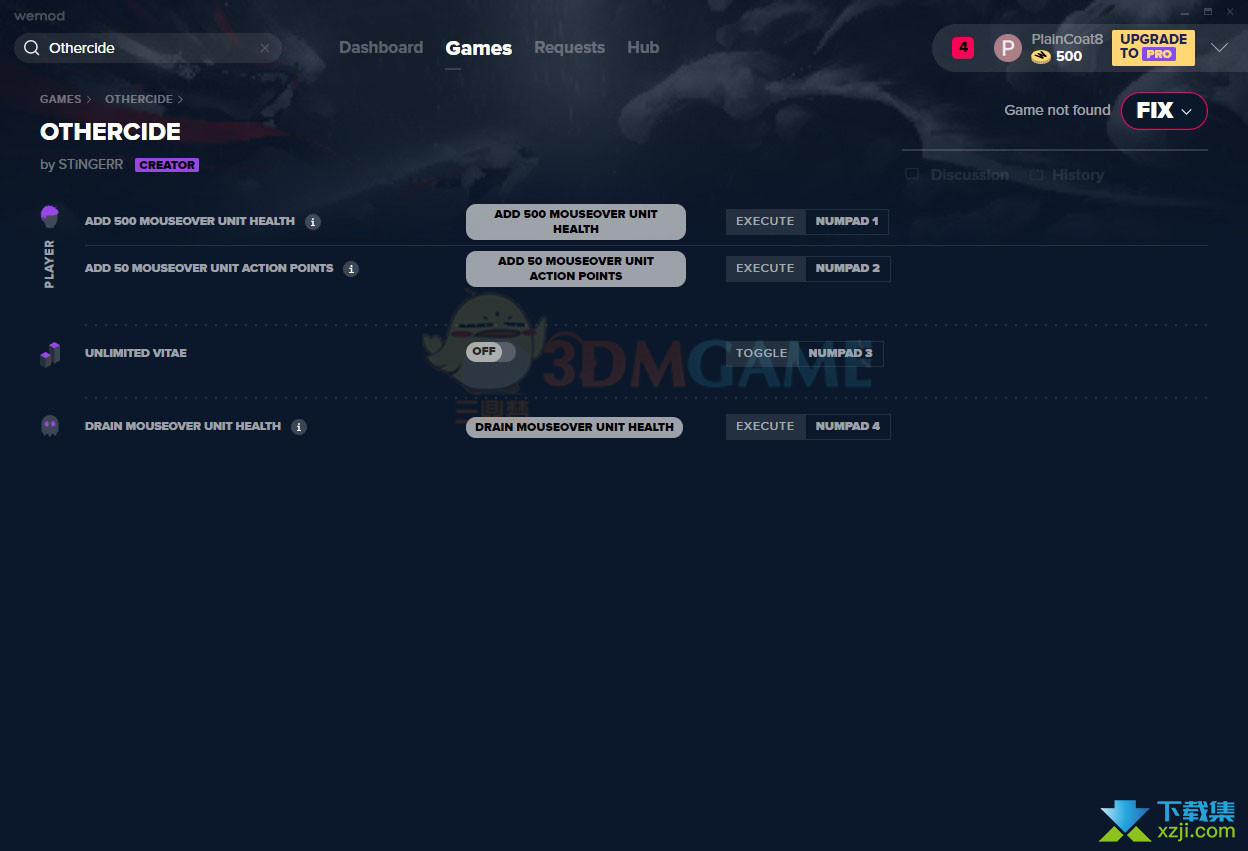The width and height of the screenshot is (1248, 851).
Task: Open the History tab
Action: [1078, 175]
